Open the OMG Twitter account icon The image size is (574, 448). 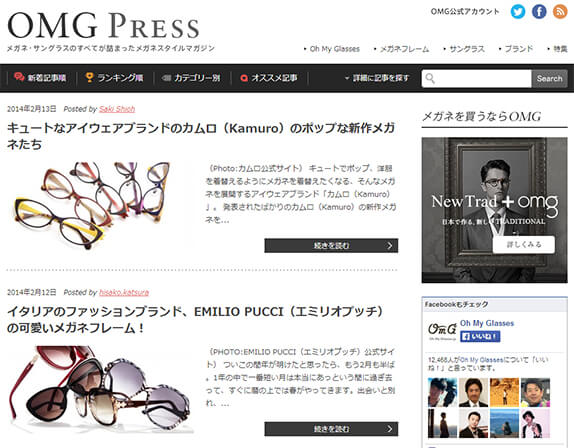(x=518, y=12)
